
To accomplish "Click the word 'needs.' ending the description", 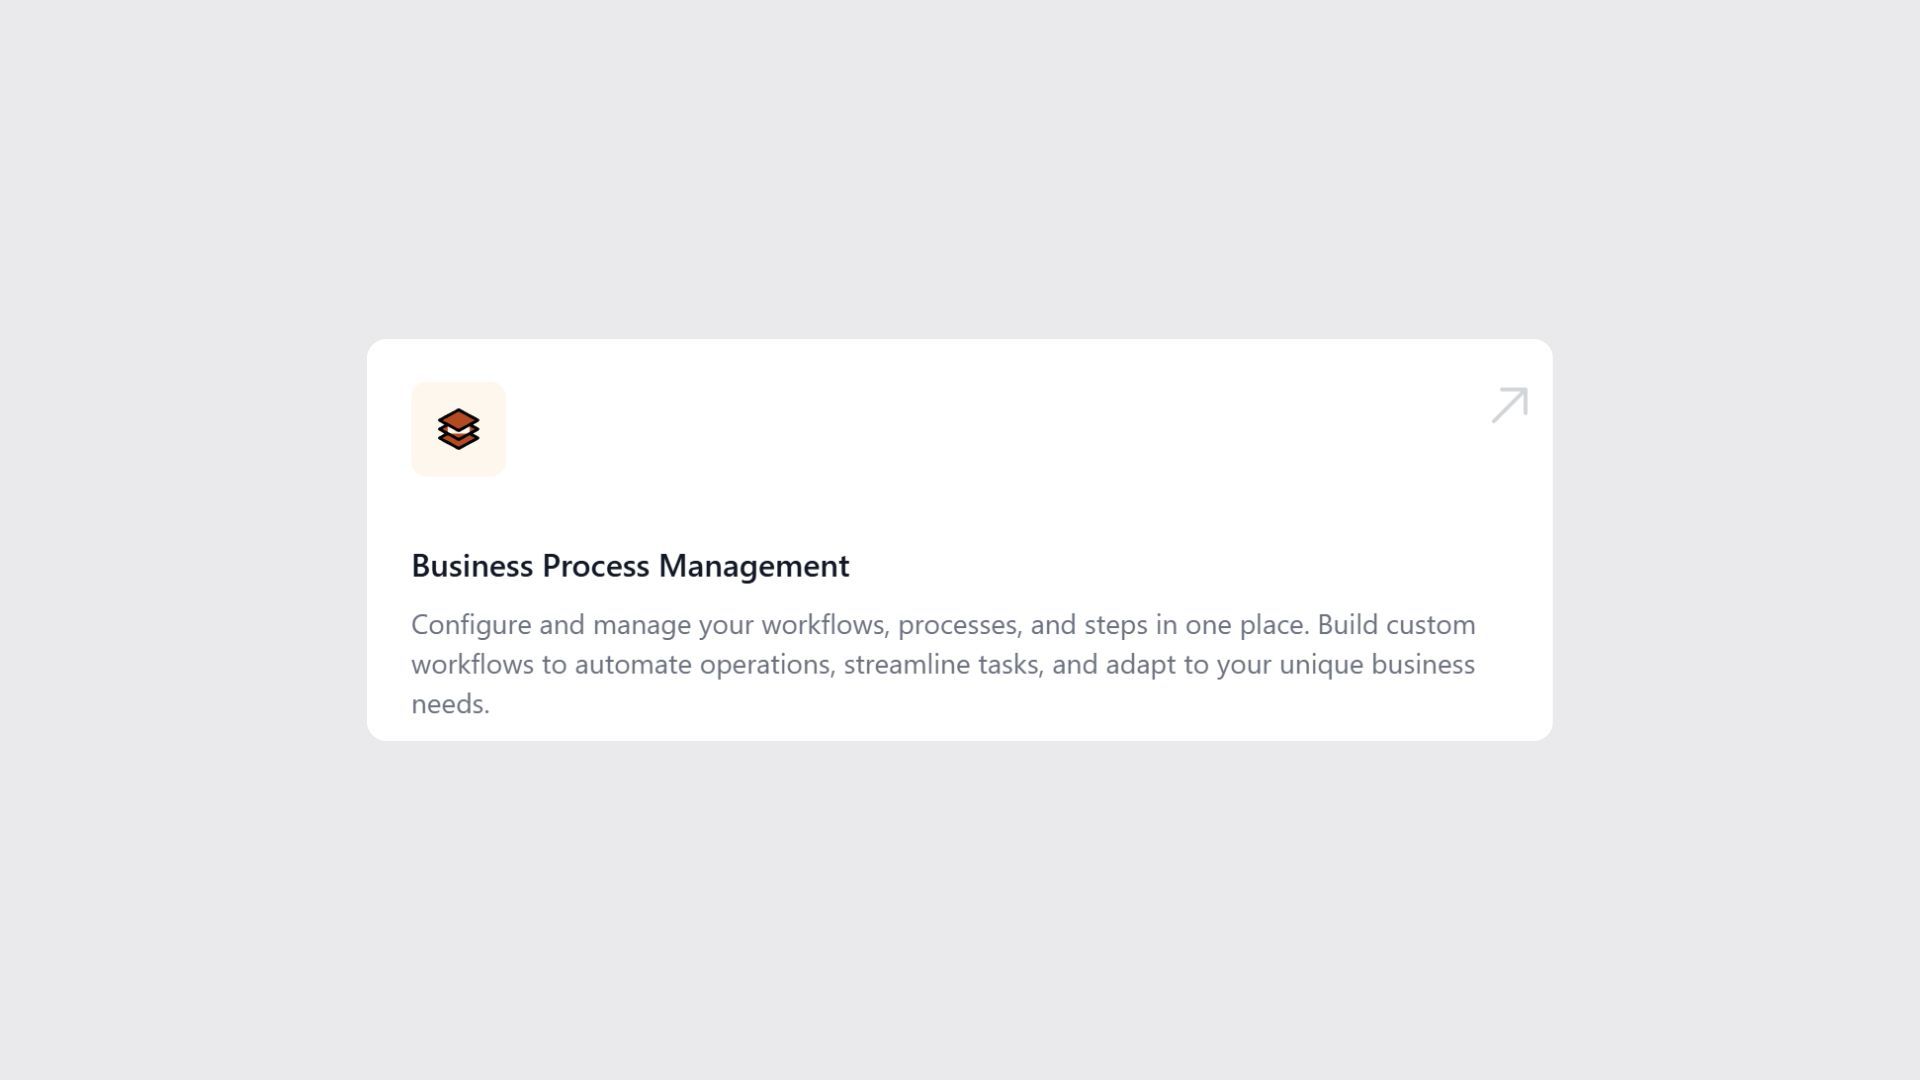I will 450,702.
